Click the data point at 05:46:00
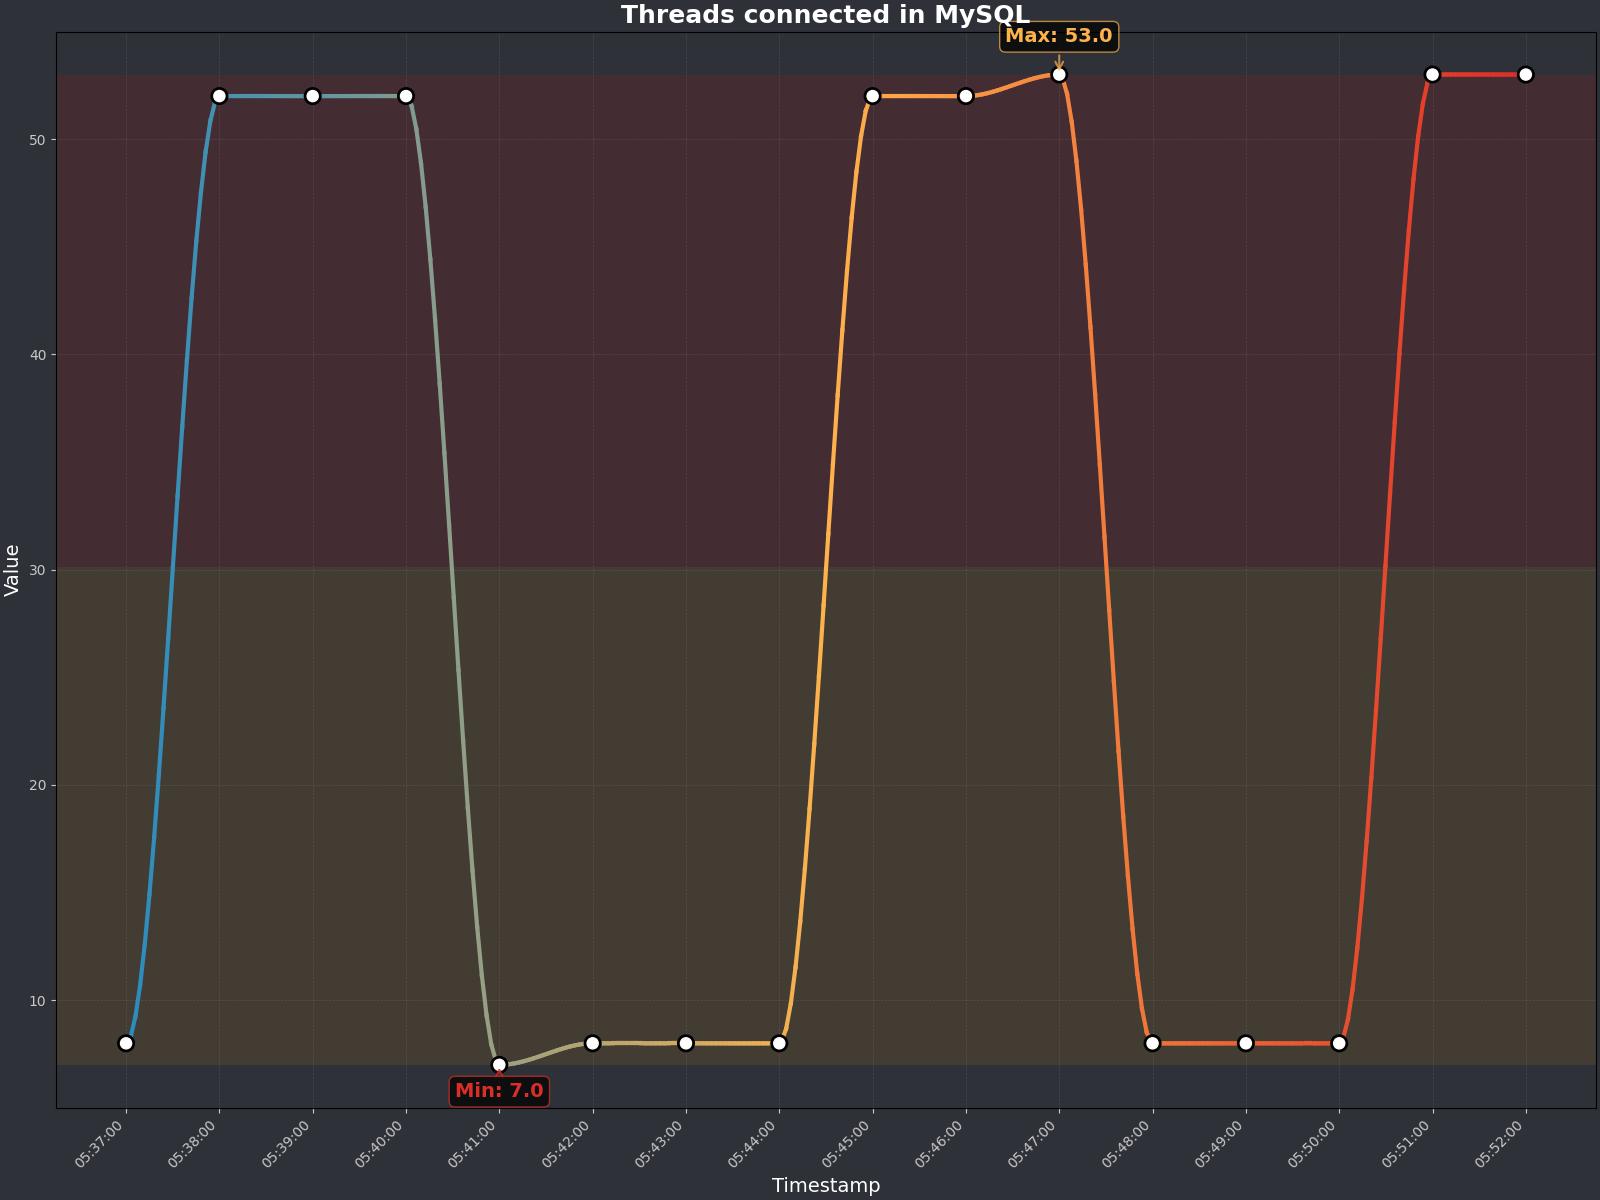The width and height of the screenshot is (1600, 1200). pyautogui.click(x=966, y=96)
